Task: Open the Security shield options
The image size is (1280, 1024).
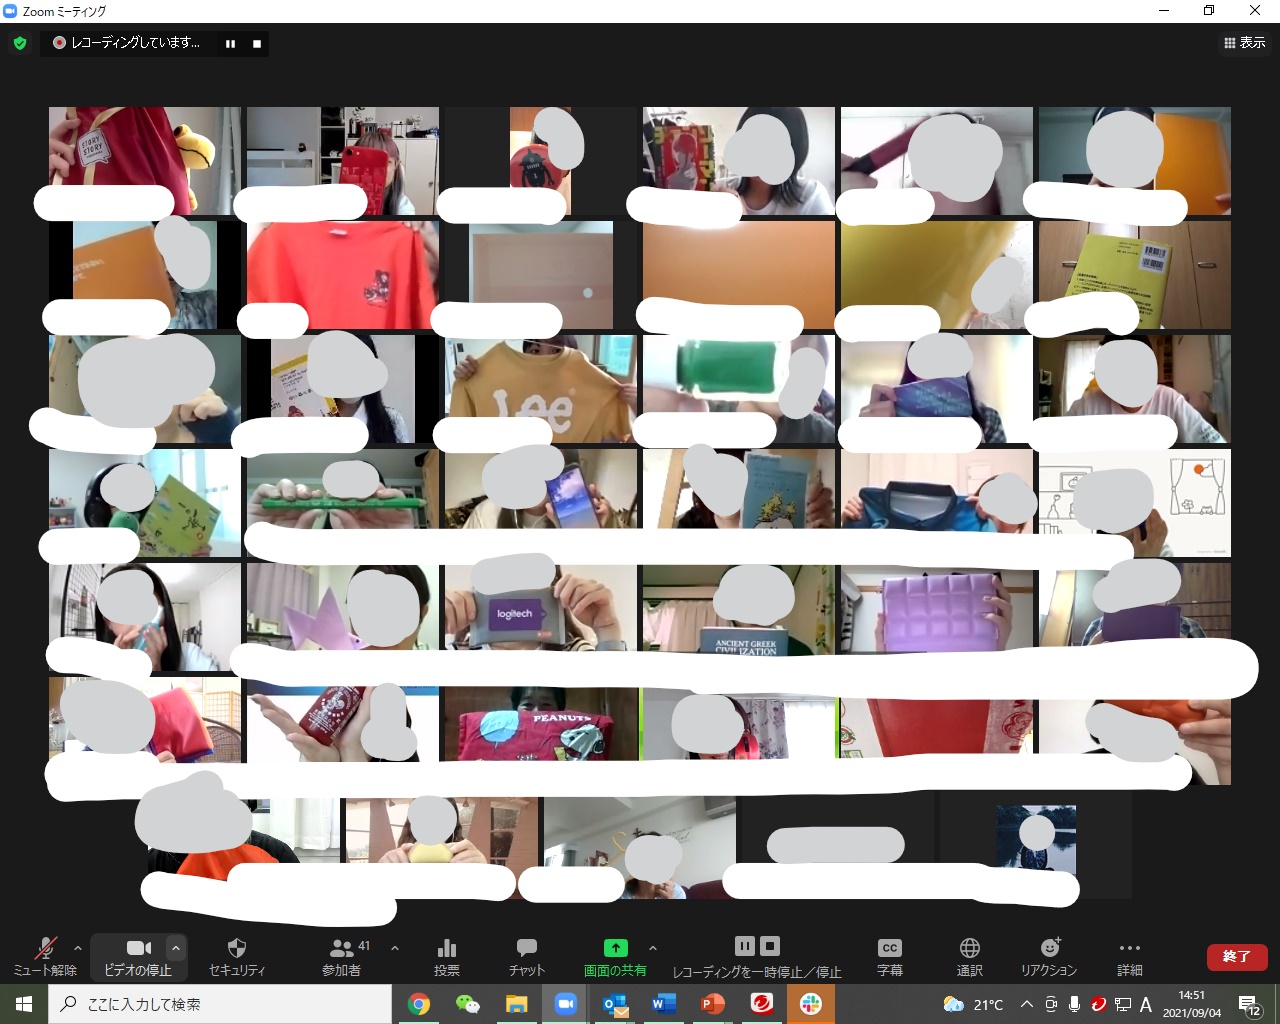Action: pyautogui.click(x=237, y=956)
